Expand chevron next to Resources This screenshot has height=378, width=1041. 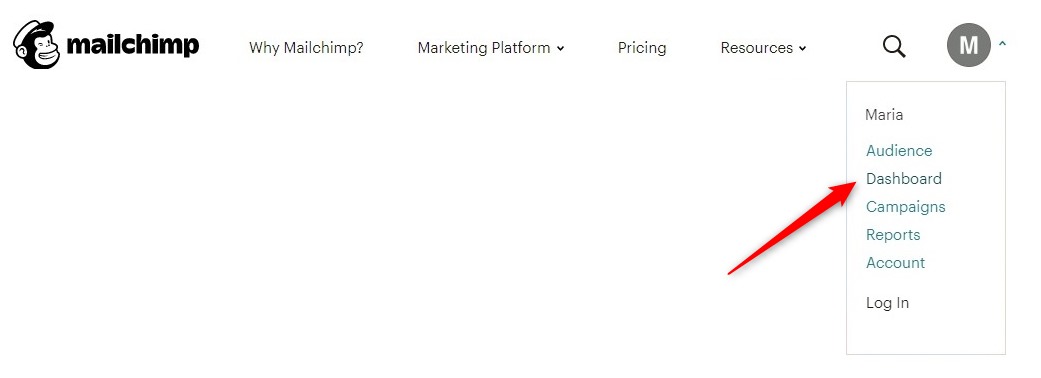(803, 48)
